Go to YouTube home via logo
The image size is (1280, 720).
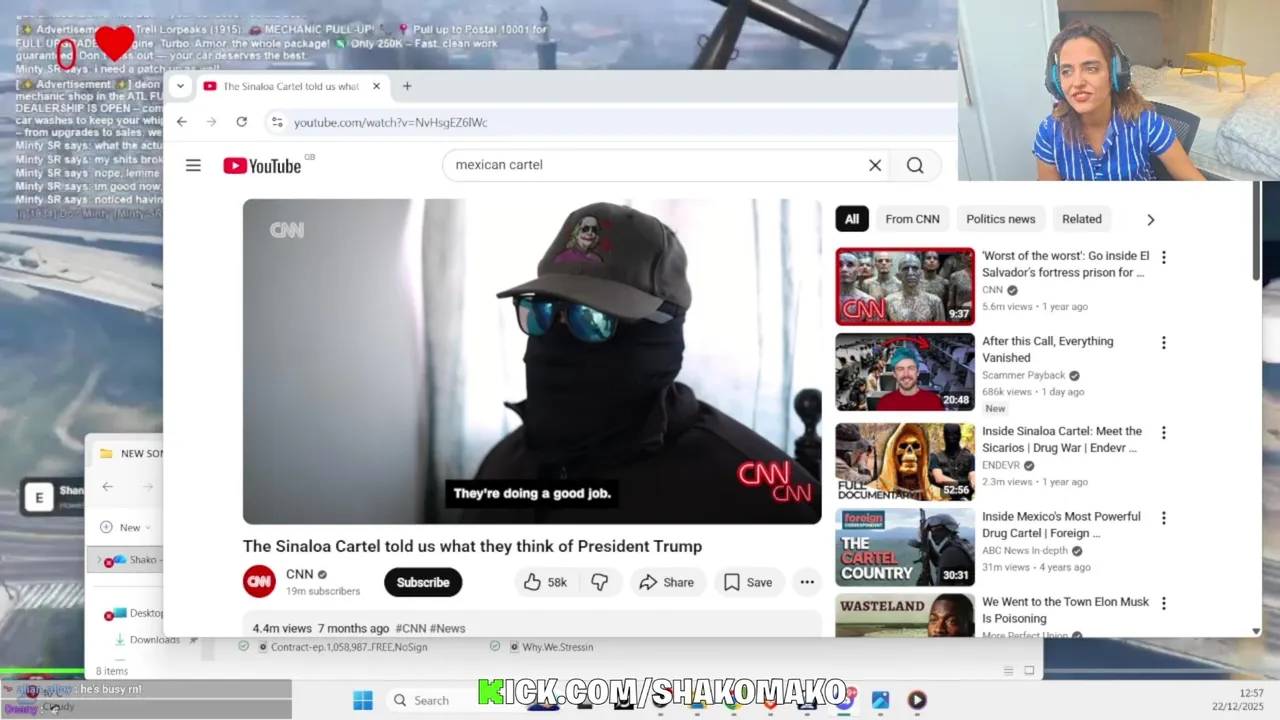point(262,166)
